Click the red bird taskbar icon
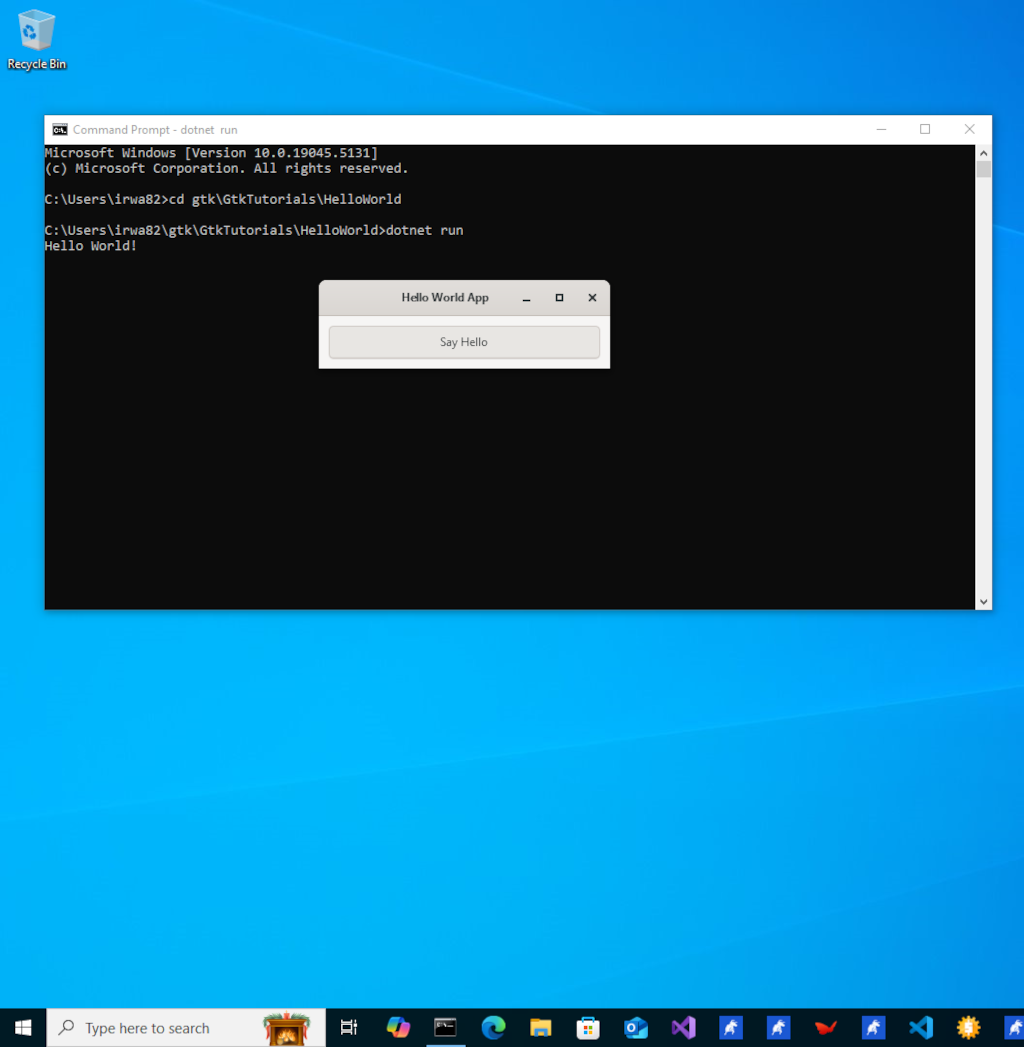The width and height of the screenshot is (1024, 1047). tap(824, 1027)
